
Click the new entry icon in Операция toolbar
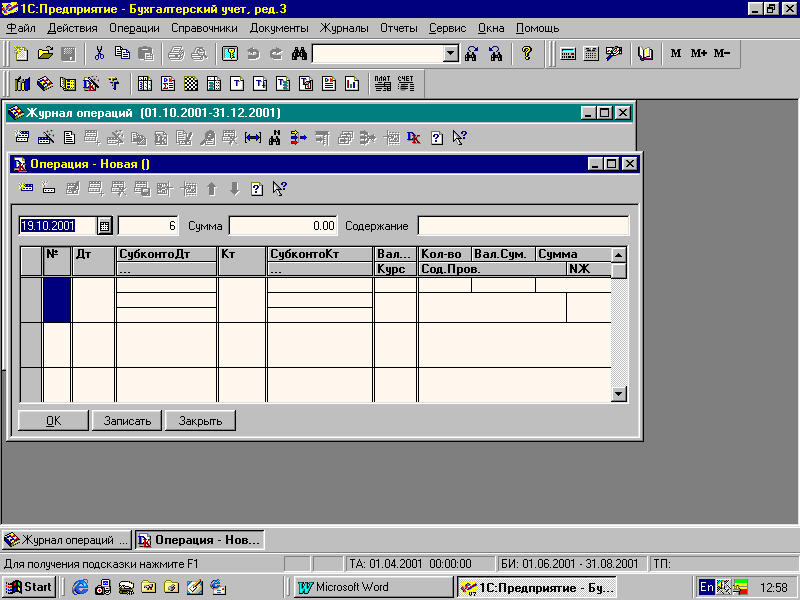click(27, 188)
